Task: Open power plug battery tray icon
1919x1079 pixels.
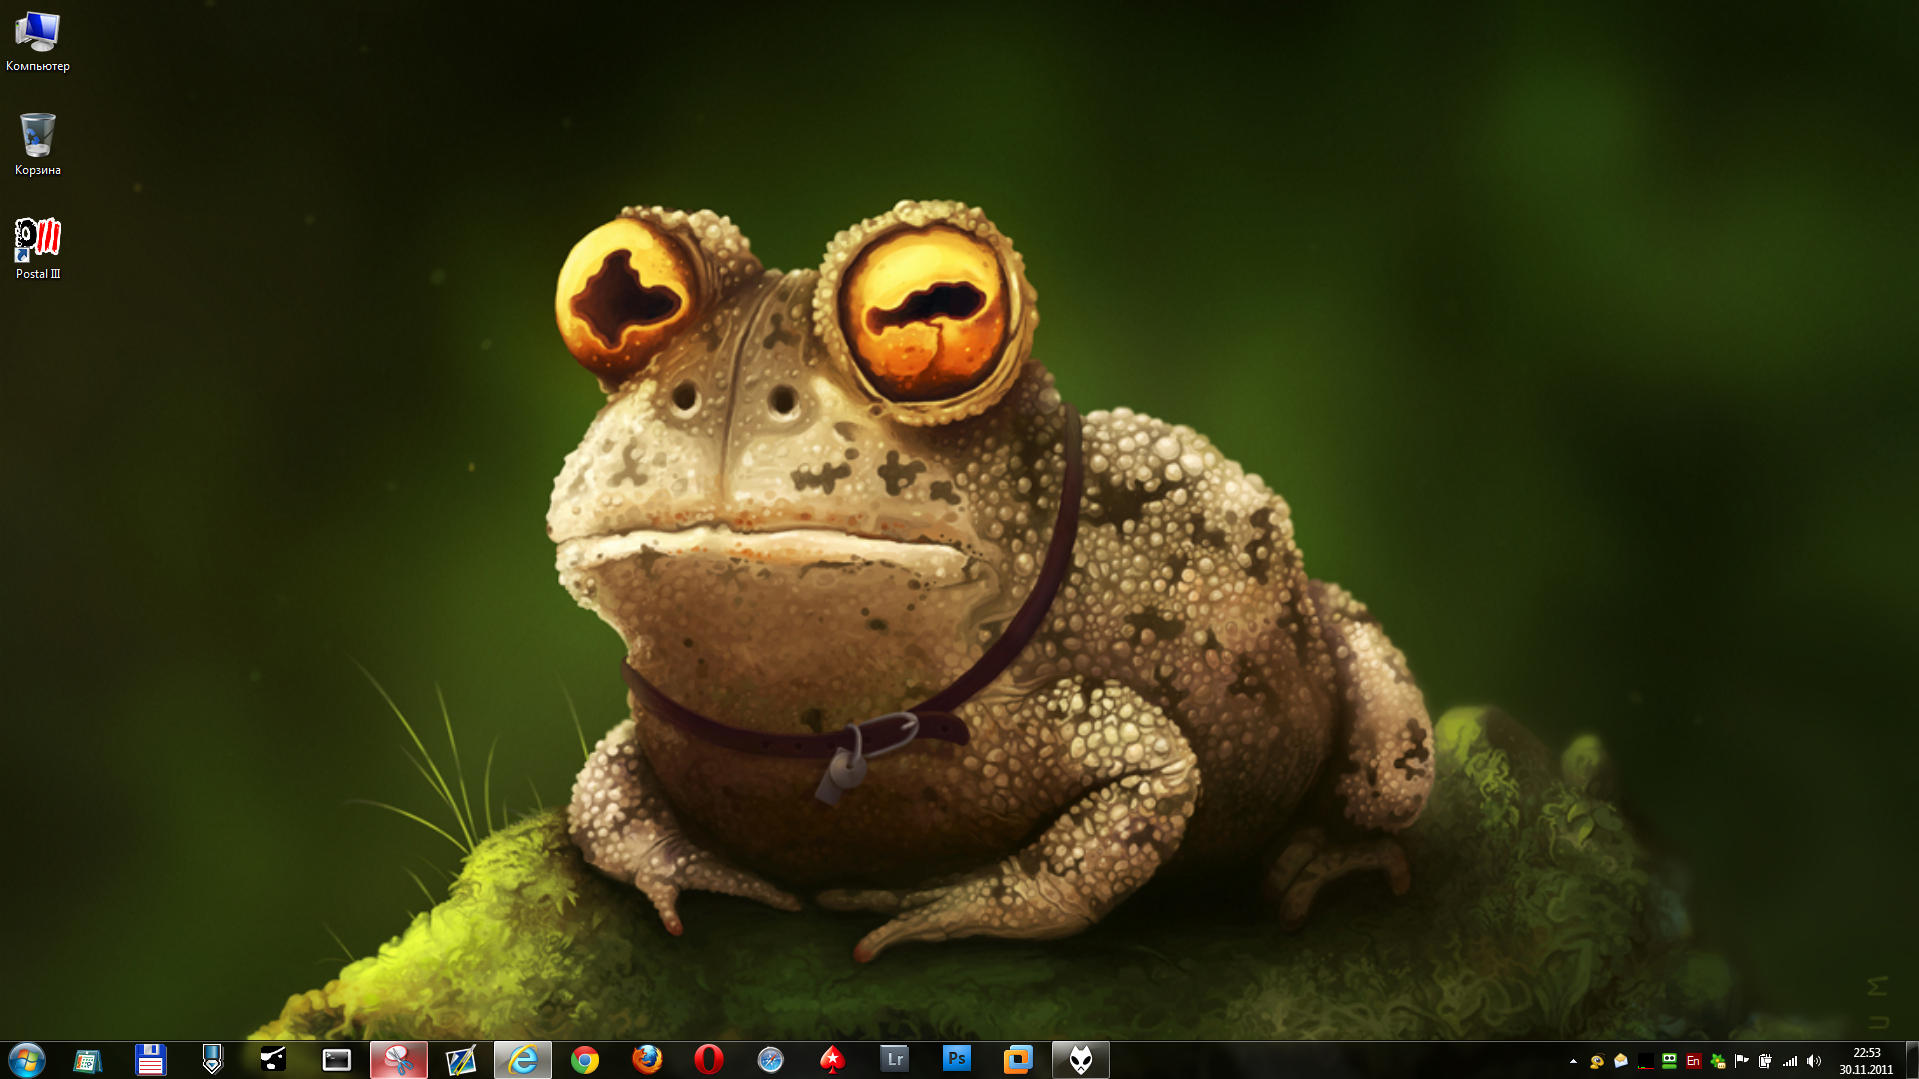Action: point(1766,1061)
